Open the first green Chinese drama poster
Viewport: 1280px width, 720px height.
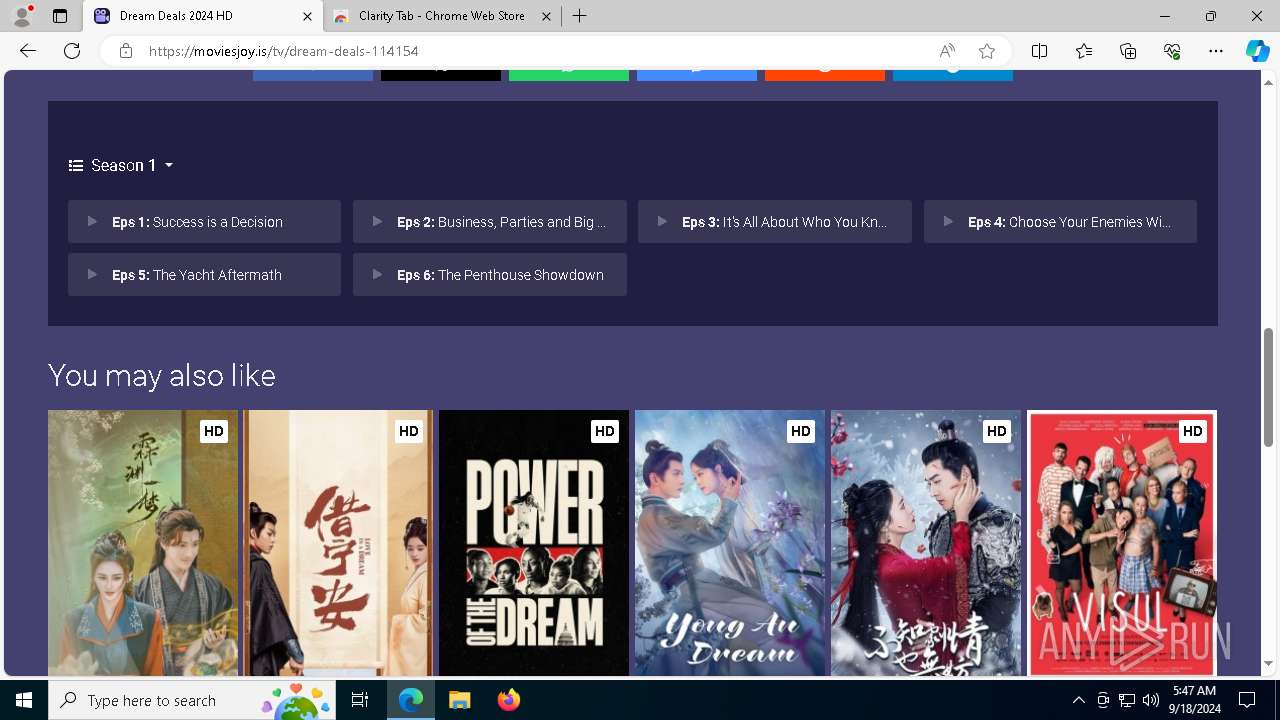(143, 543)
